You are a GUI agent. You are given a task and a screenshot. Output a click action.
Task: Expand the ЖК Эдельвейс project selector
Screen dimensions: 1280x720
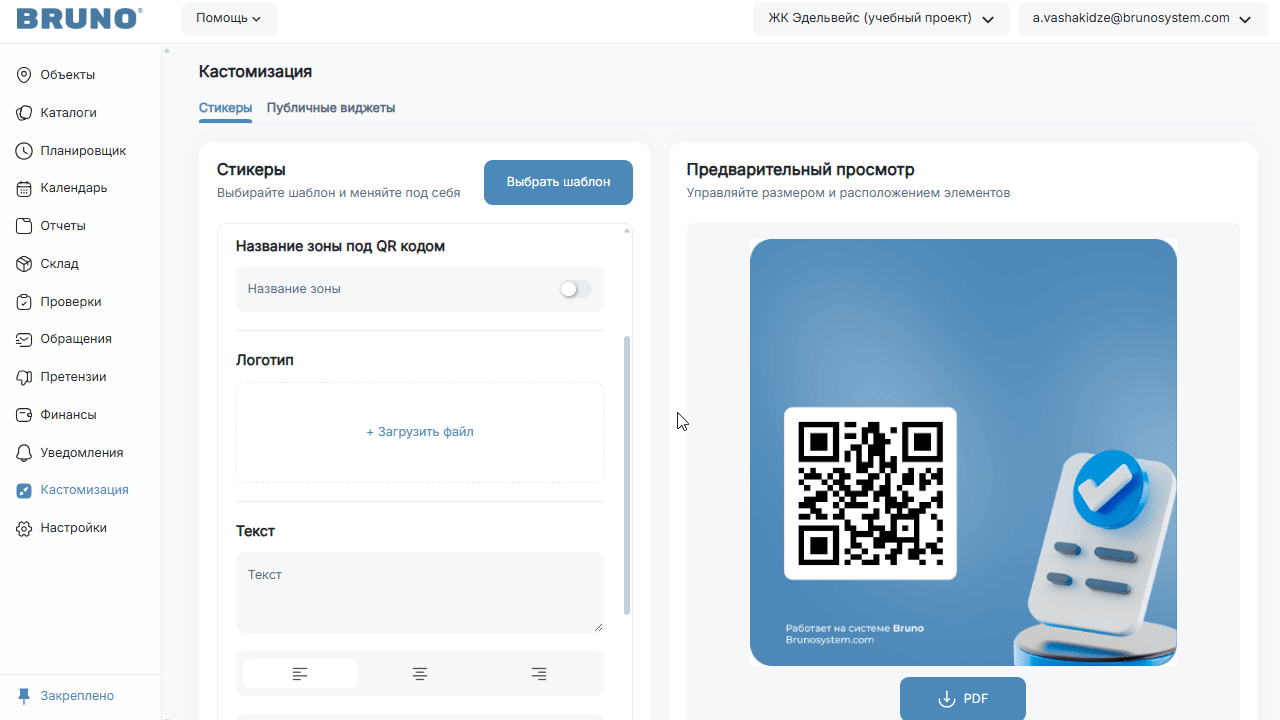click(x=881, y=18)
